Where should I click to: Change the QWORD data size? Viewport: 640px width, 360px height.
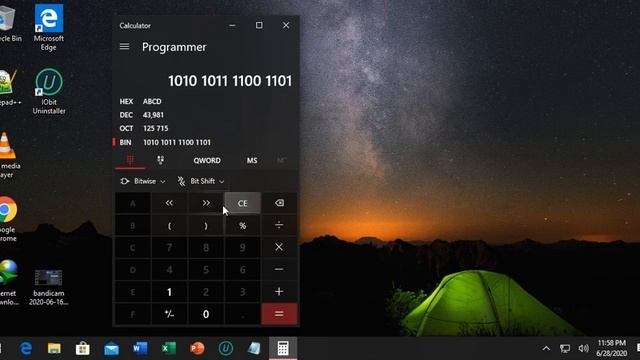(x=207, y=160)
